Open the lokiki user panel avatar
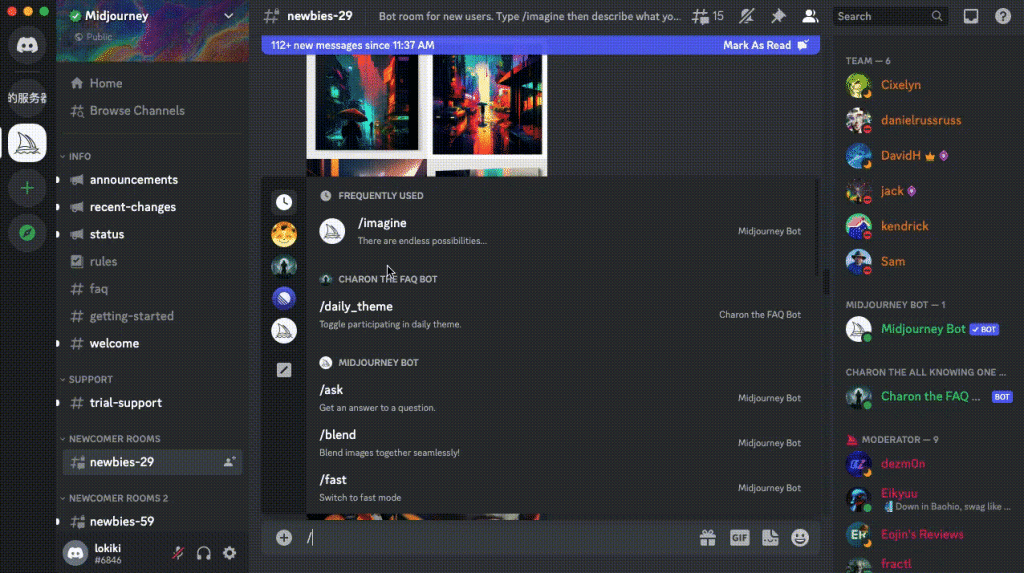 (x=75, y=553)
